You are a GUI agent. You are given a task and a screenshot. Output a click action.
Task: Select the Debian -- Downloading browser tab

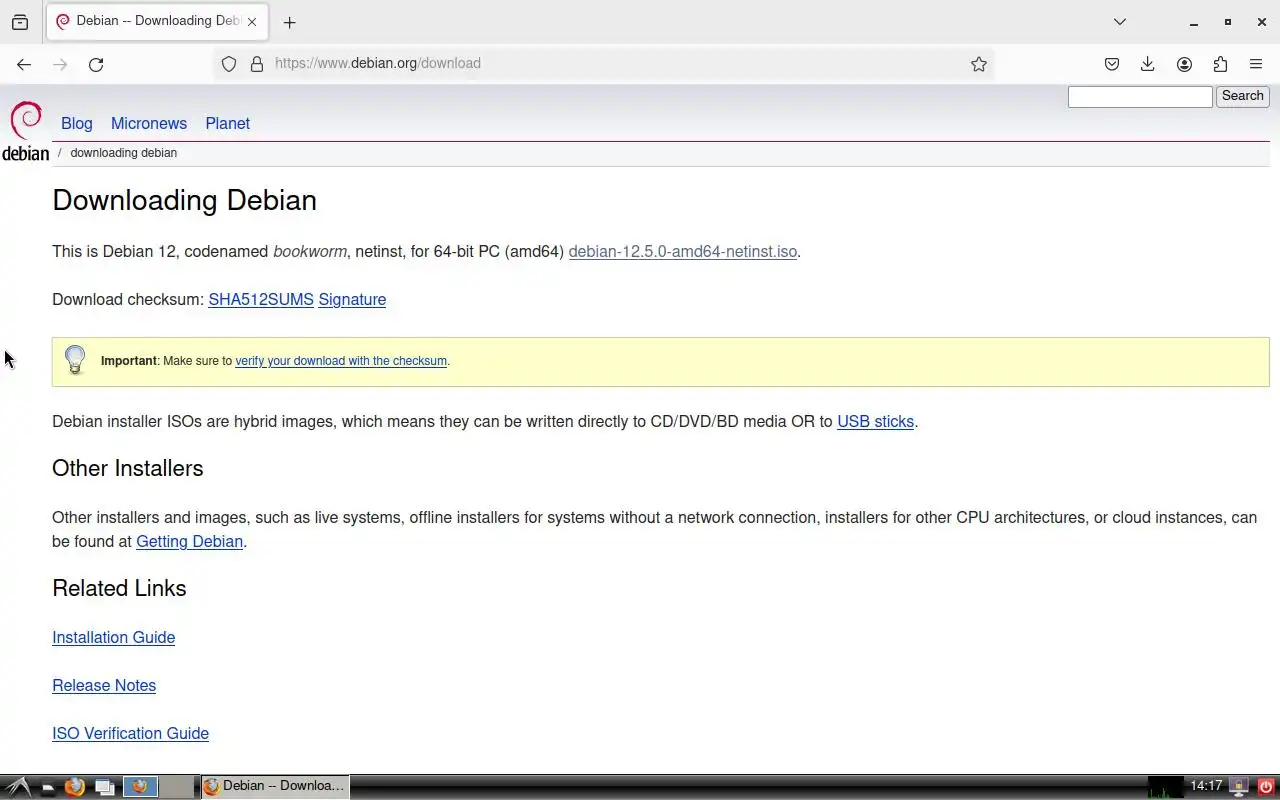point(157,22)
